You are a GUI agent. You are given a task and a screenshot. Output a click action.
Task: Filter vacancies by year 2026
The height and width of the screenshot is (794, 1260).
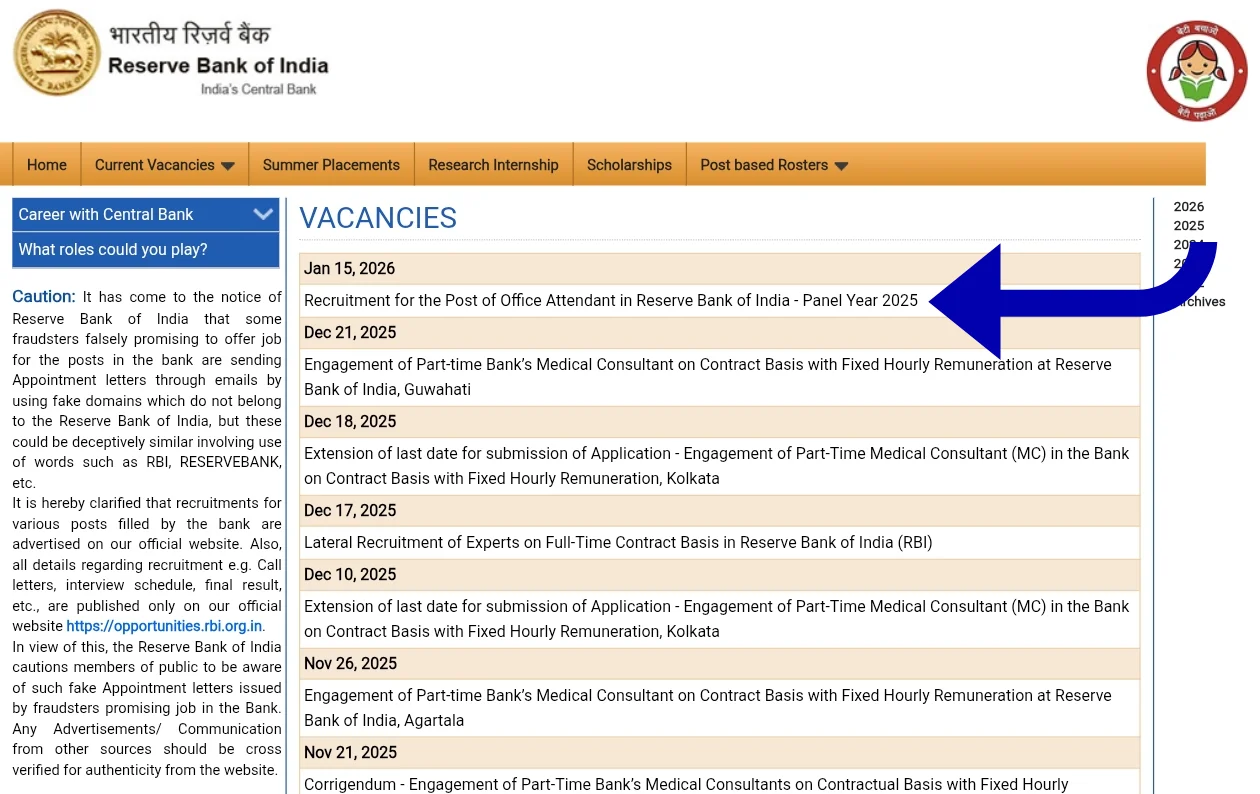click(x=1188, y=207)
